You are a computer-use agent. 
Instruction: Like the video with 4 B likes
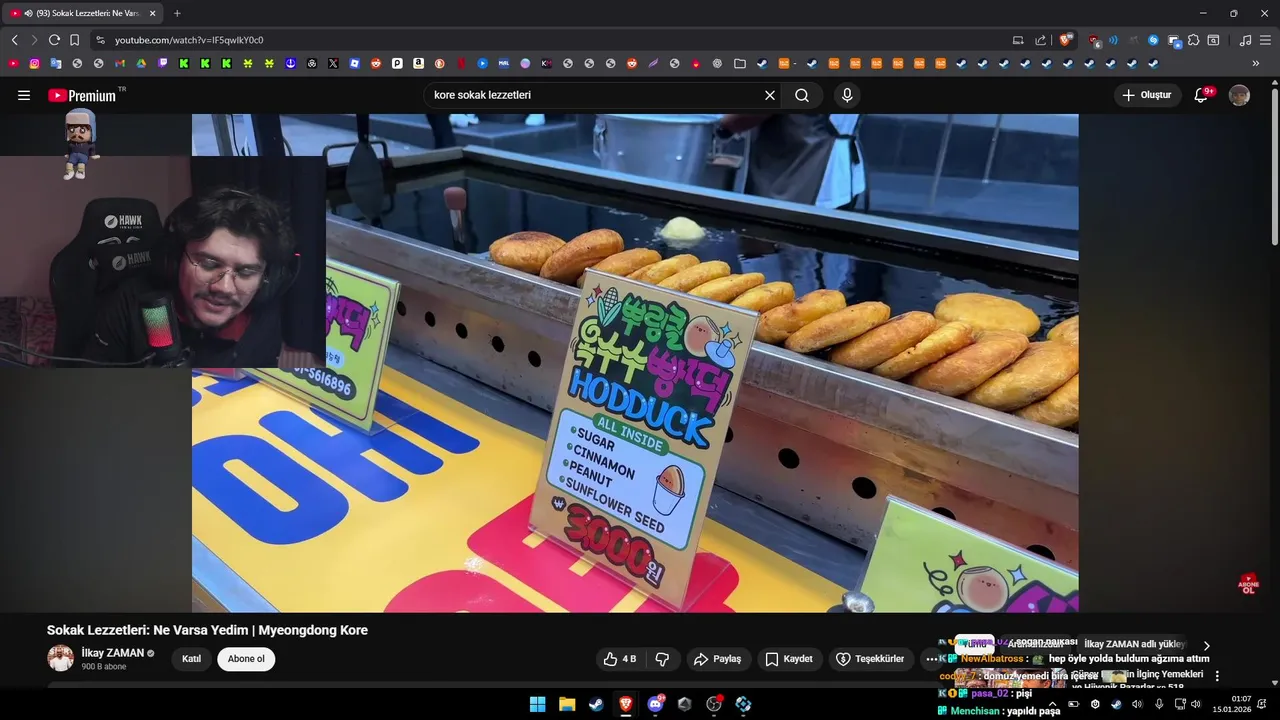point(620,659)
